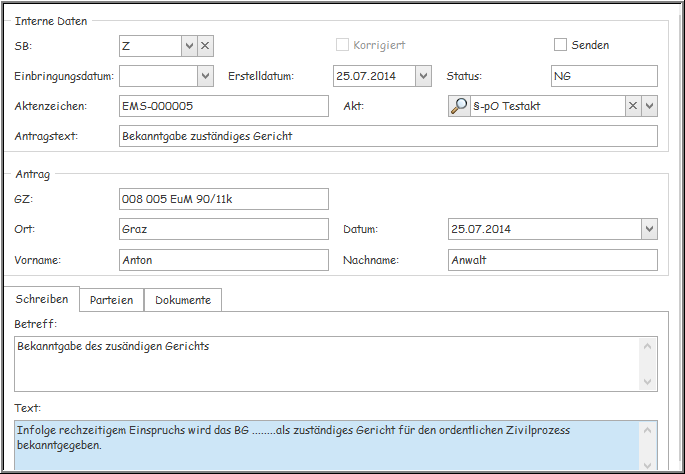Select the Schreiben tab
This screenshot has height=474, width=685.
pyautogui.click(x=42, y=299)
